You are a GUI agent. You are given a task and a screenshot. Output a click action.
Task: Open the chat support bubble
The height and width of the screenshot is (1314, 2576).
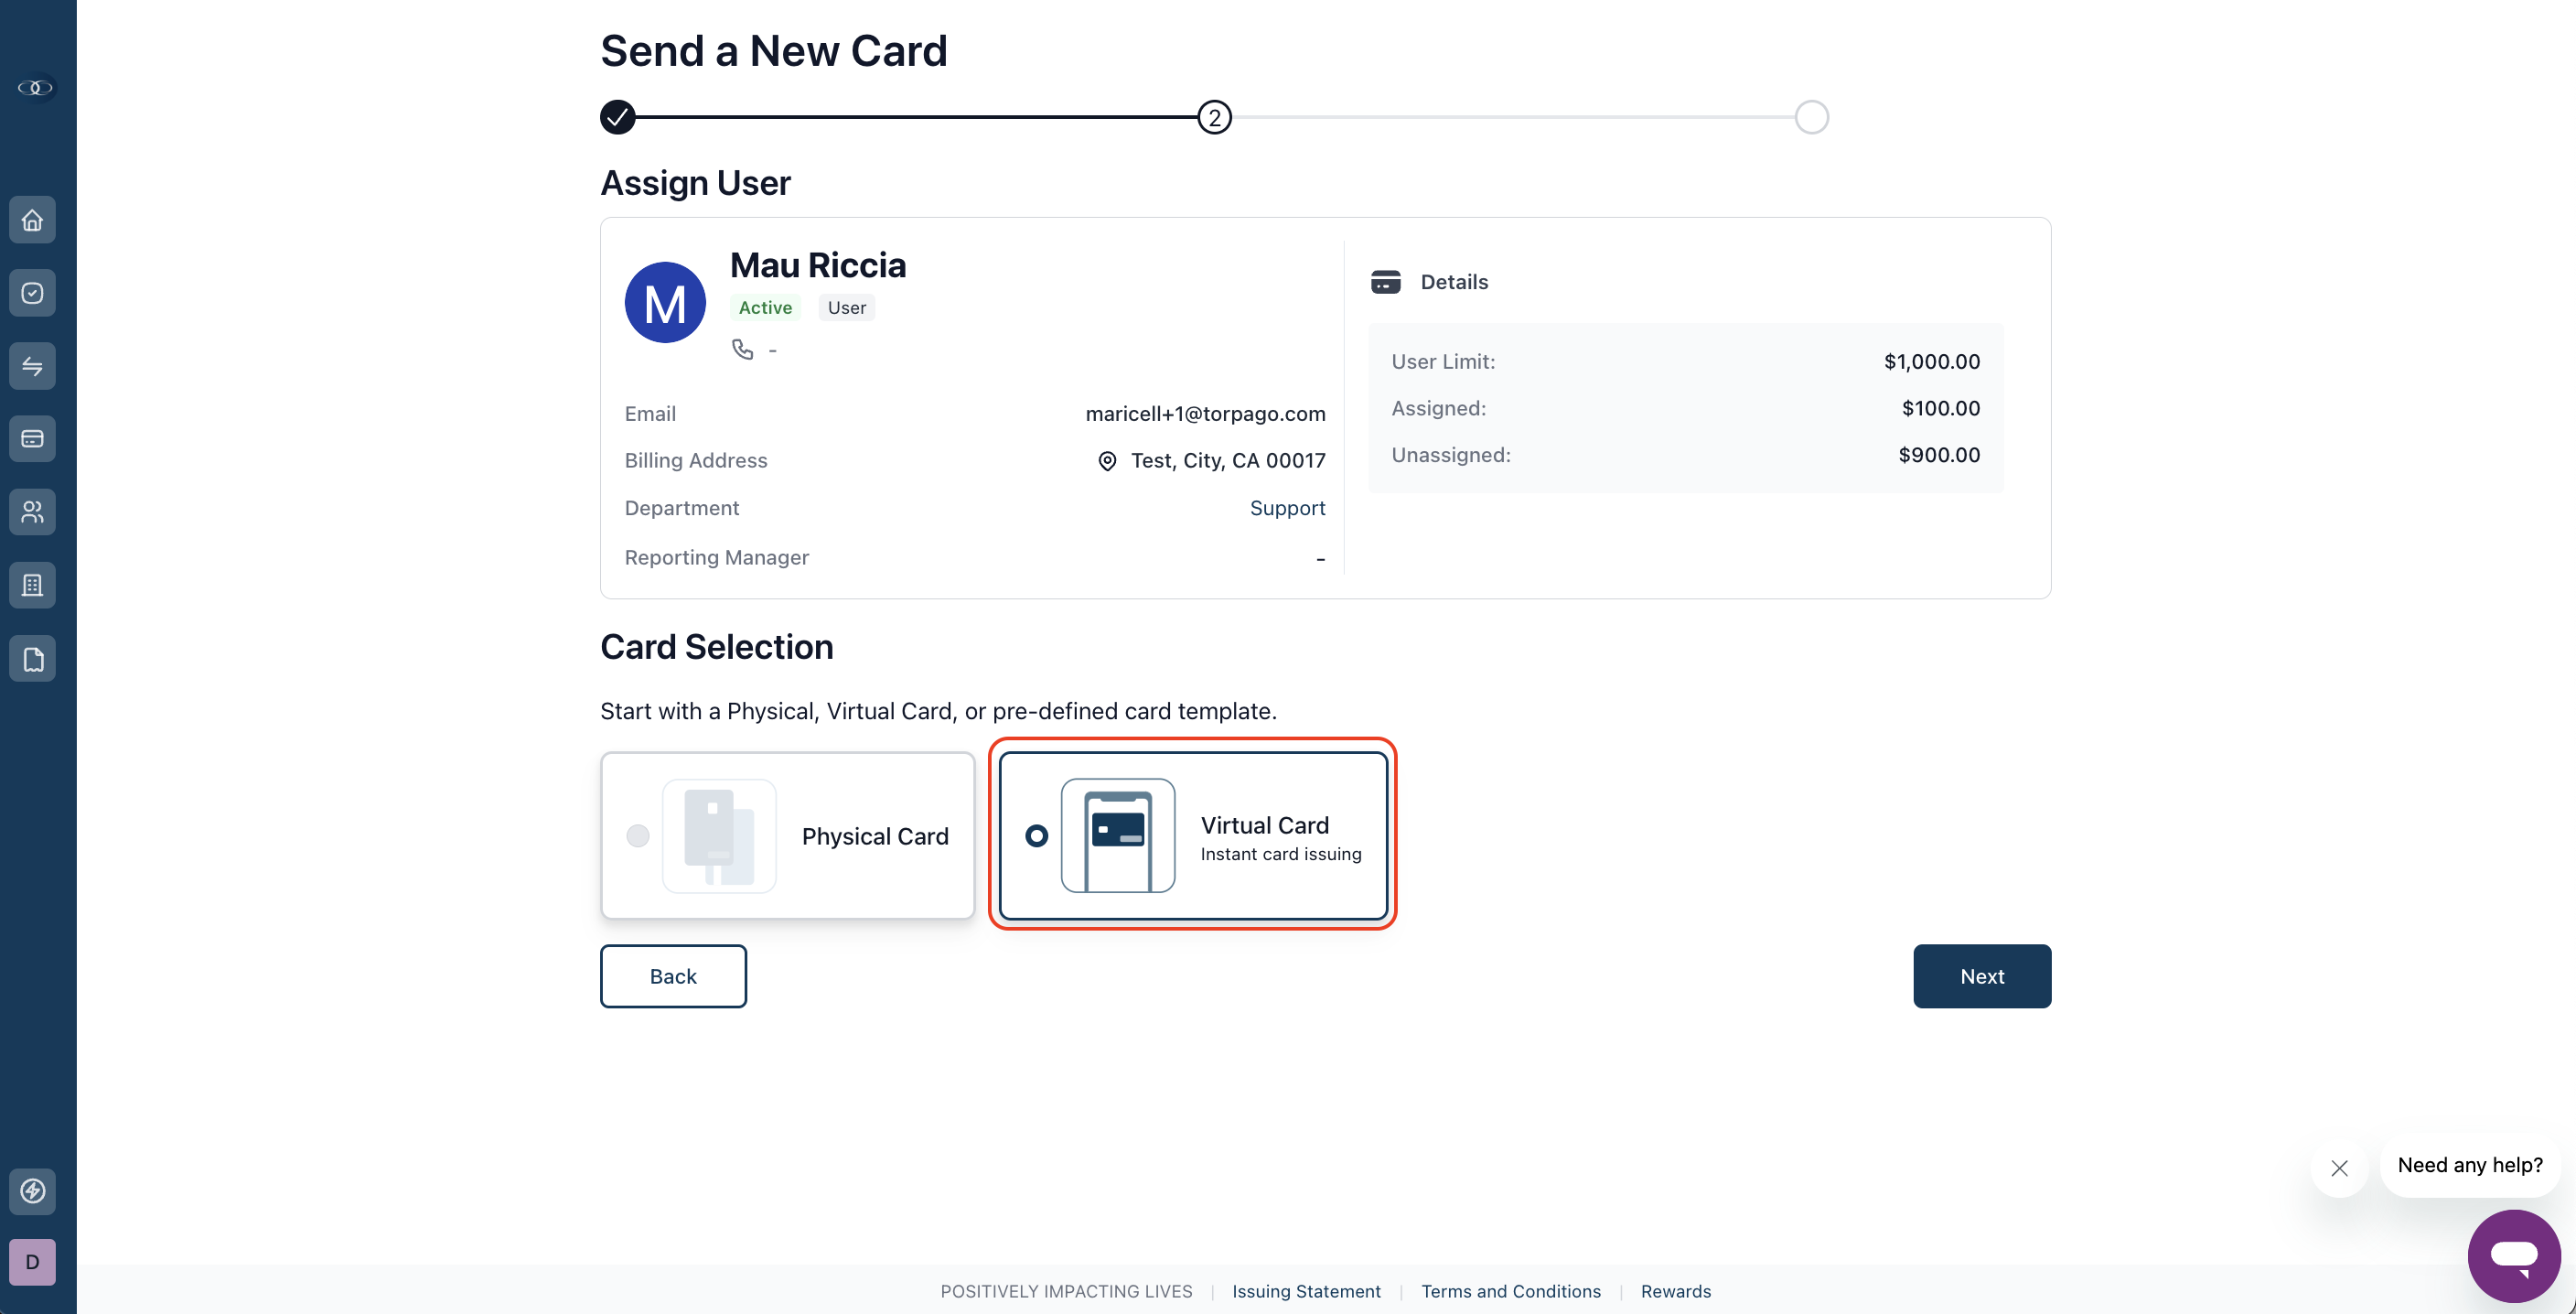[x=2514, y=1256]
